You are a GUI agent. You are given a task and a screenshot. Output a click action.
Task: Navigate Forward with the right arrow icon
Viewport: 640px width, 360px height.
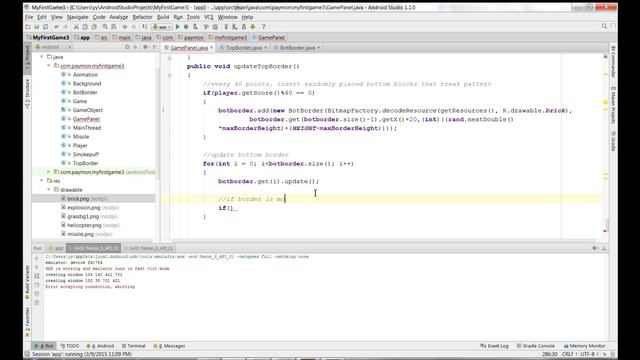point(133,27)
